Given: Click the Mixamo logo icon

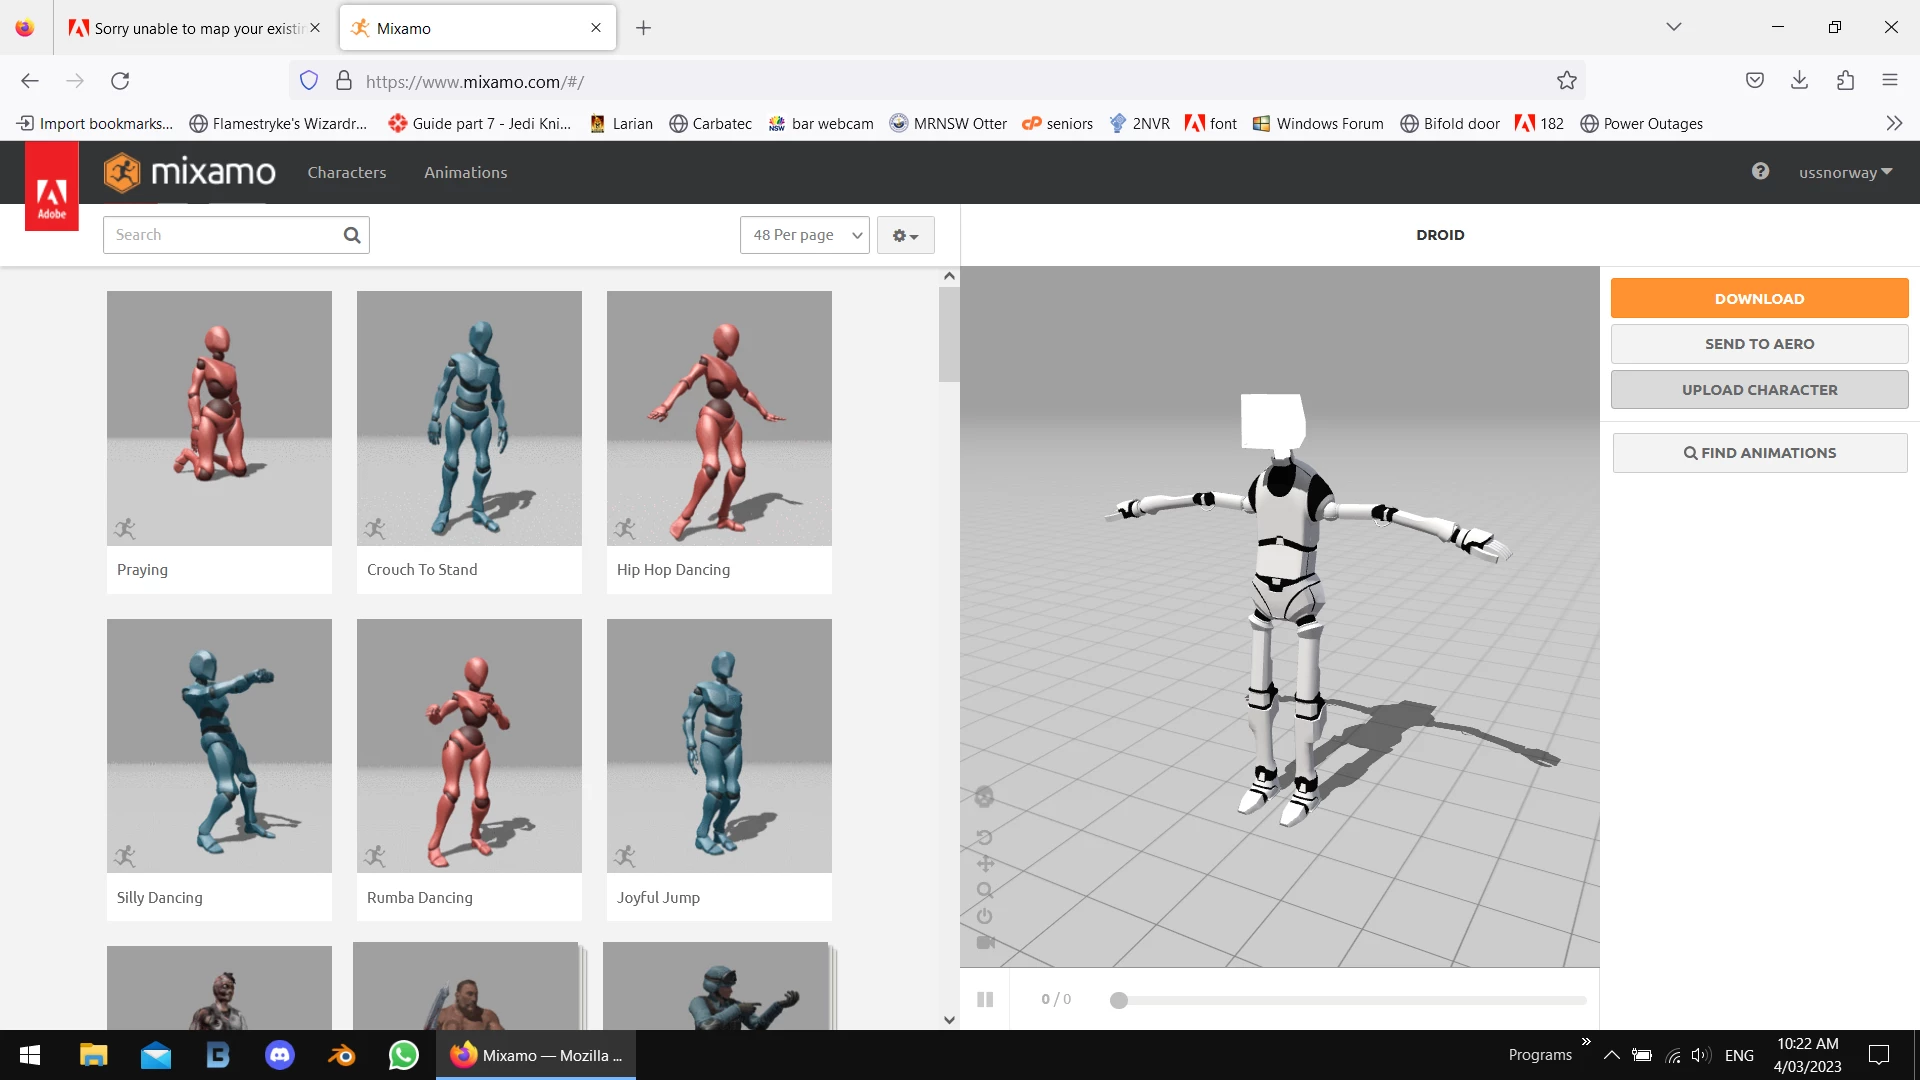Looking at the screenshot, I should click(x=123, y=172).
